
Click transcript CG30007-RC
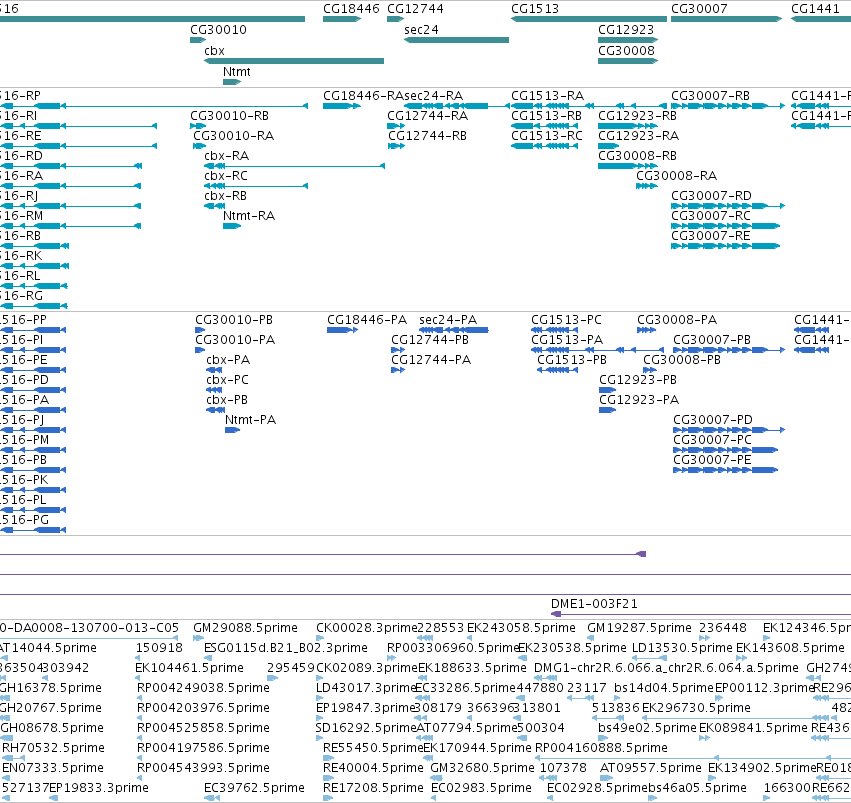point(711,216)
